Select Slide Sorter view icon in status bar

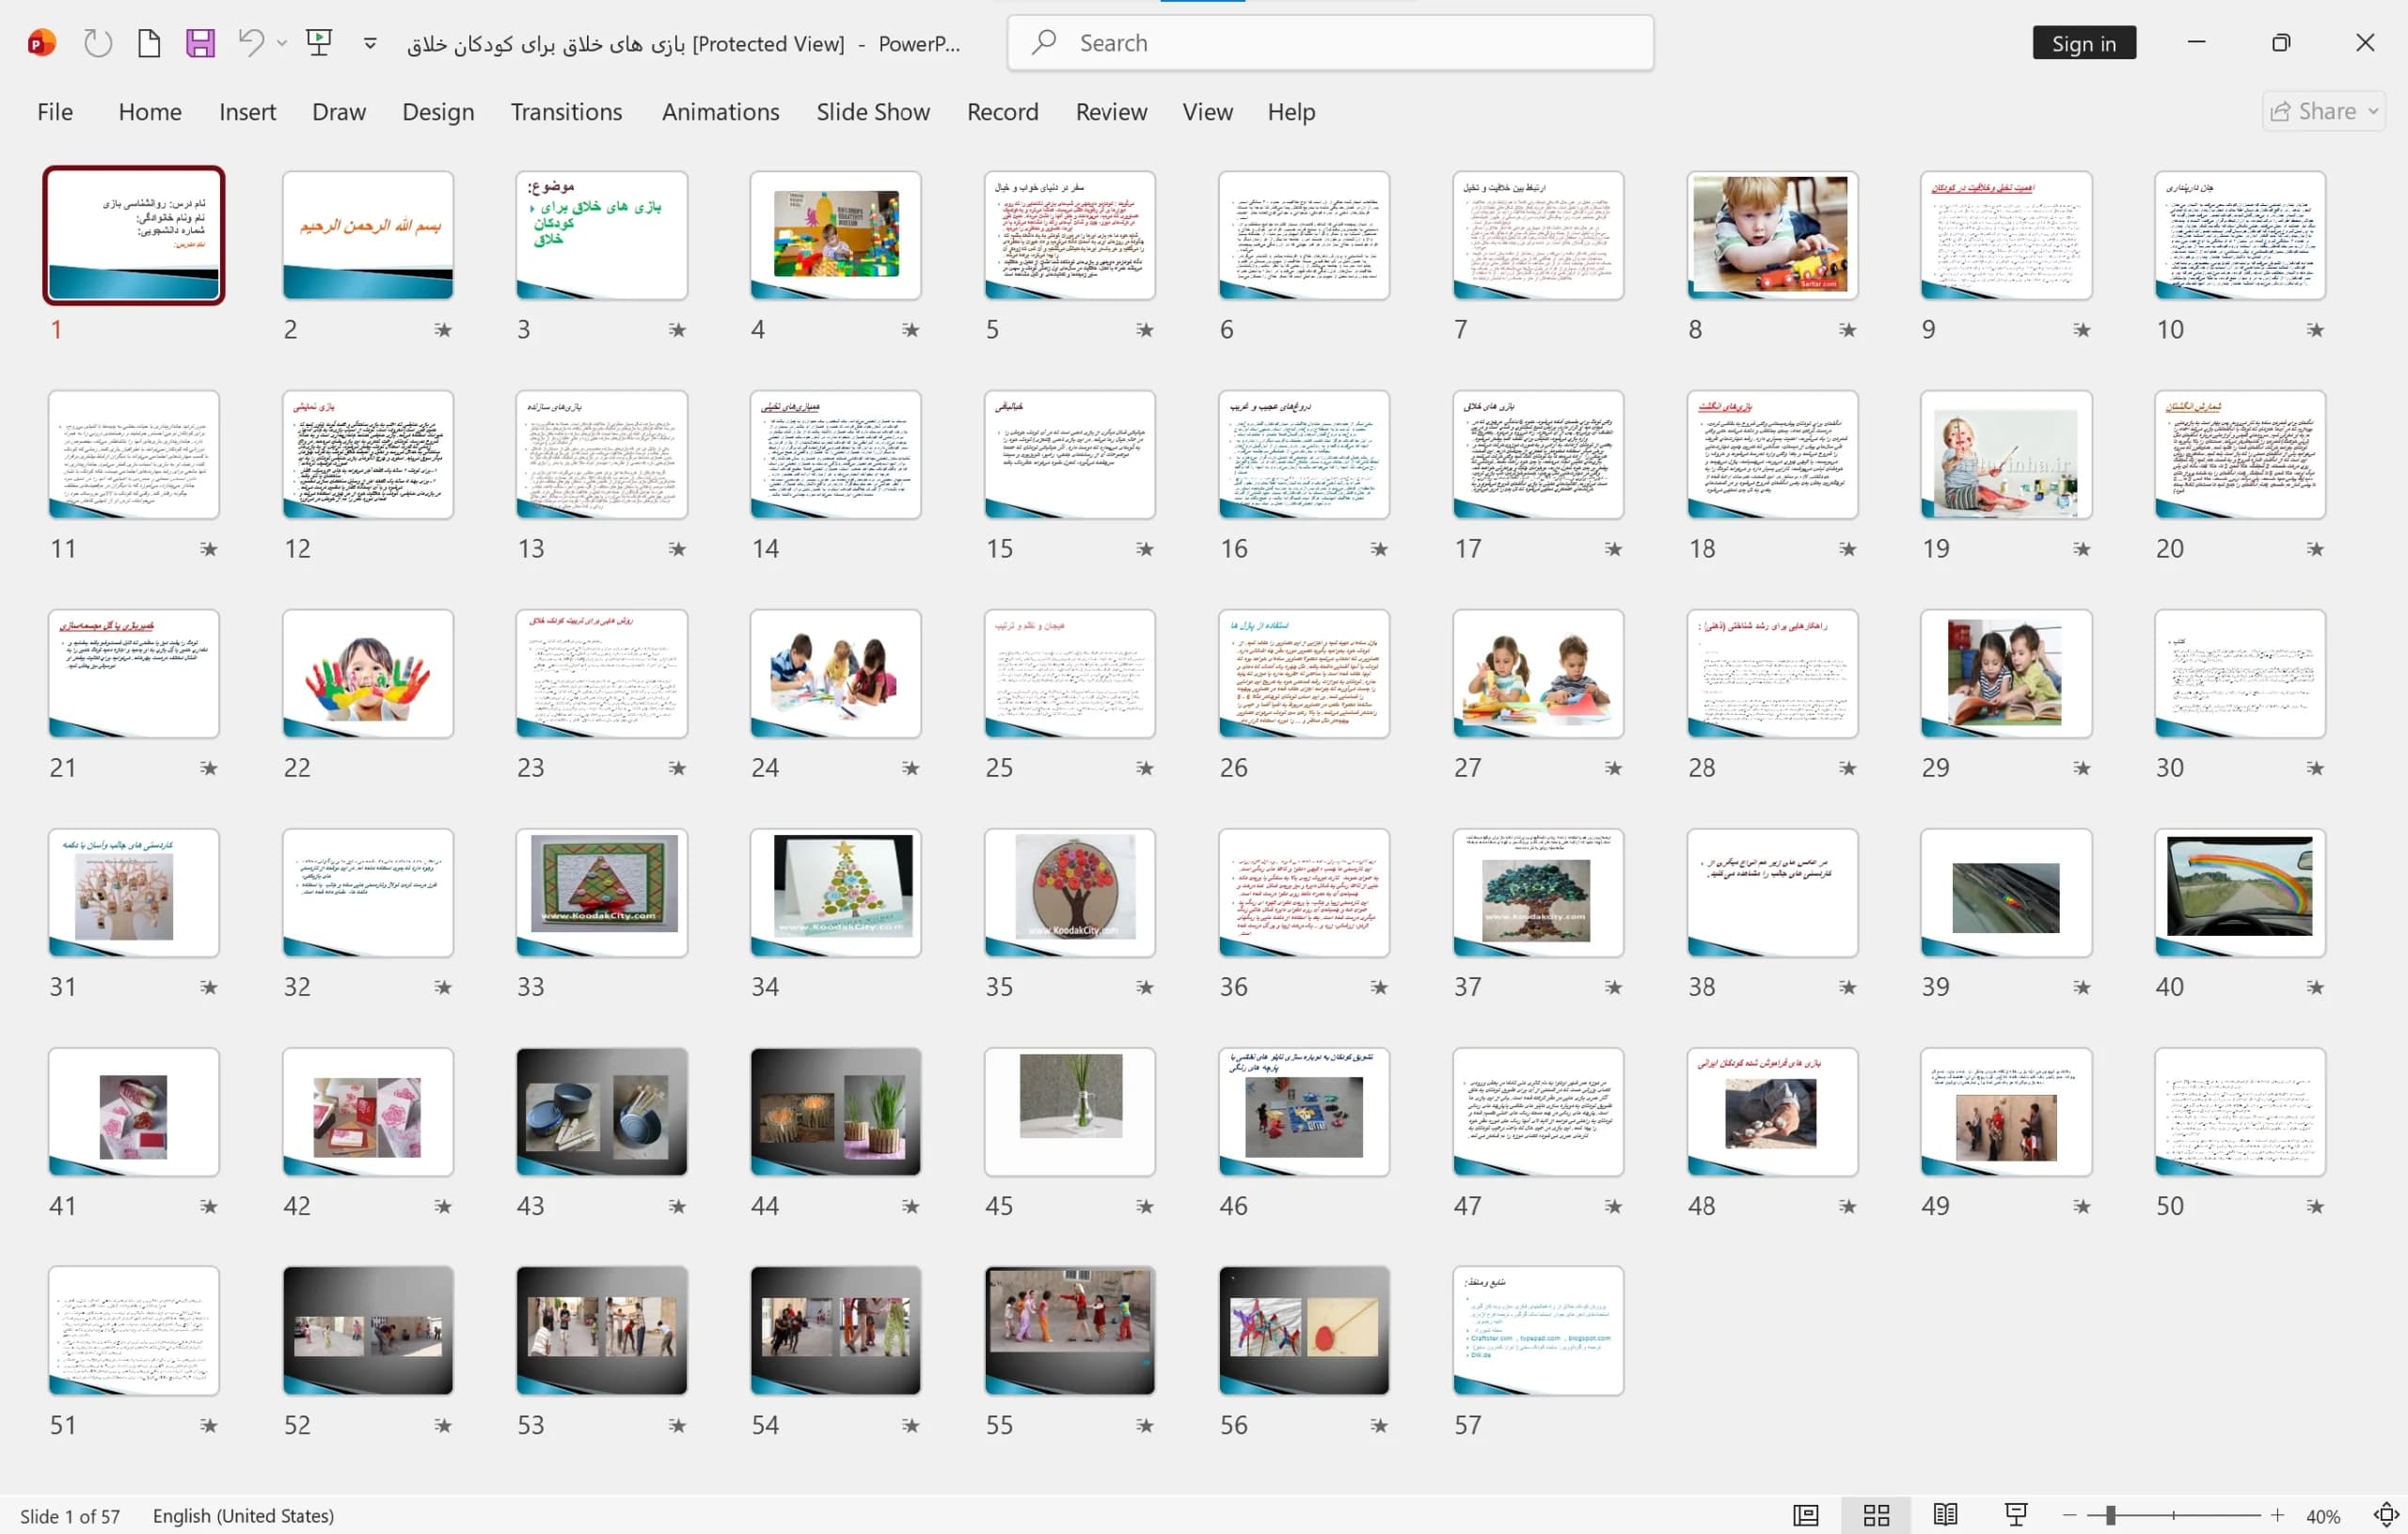[x=1876, y=1515]
